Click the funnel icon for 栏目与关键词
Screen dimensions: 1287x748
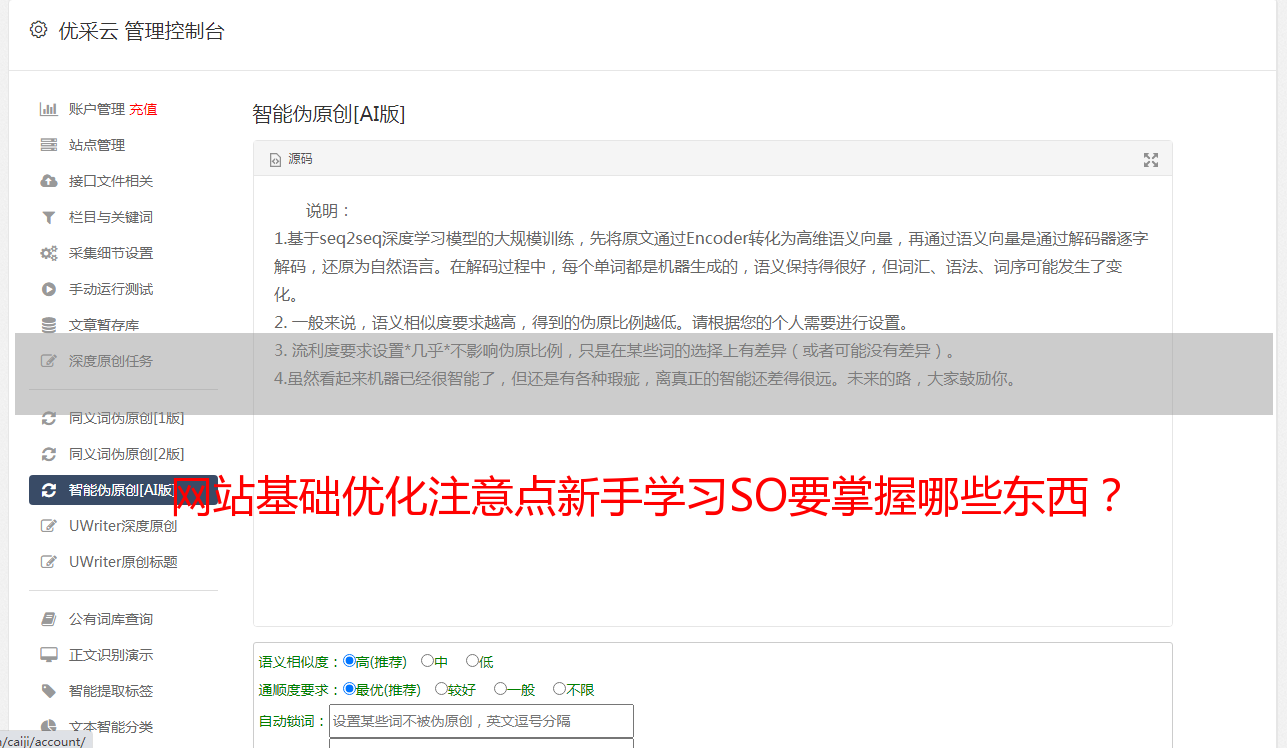pyautogui.click(x=48, y=217)
